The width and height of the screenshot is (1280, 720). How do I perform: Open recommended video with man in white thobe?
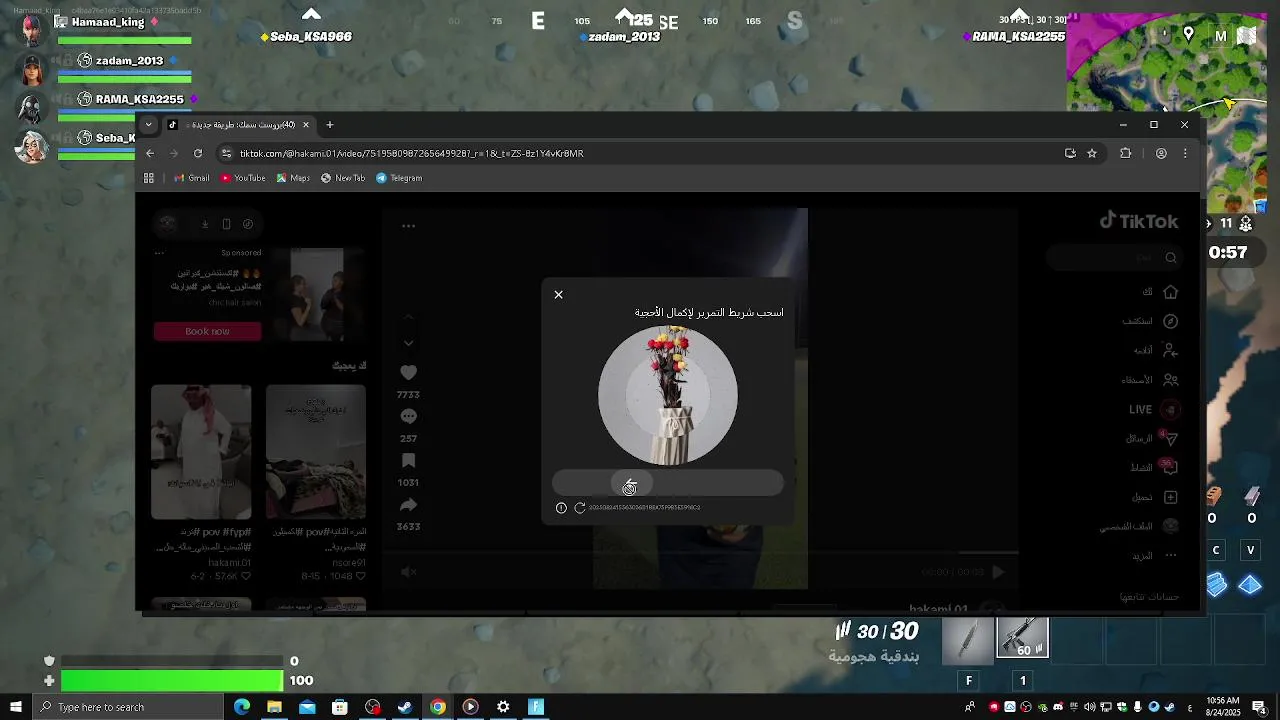pyautogui.click(x=201, y=452)
